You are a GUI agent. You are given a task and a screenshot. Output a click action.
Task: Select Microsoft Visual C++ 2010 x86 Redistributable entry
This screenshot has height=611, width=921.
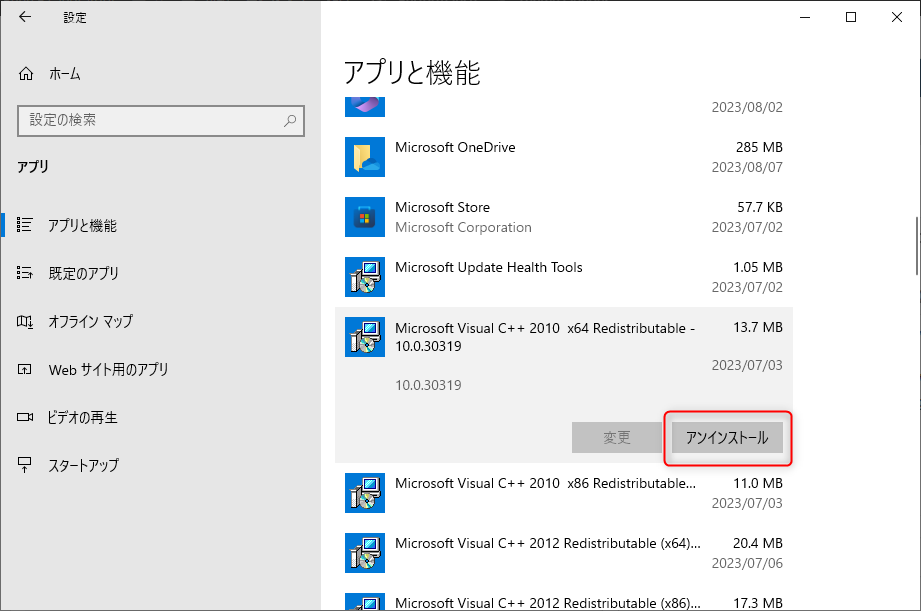point(545,484)
